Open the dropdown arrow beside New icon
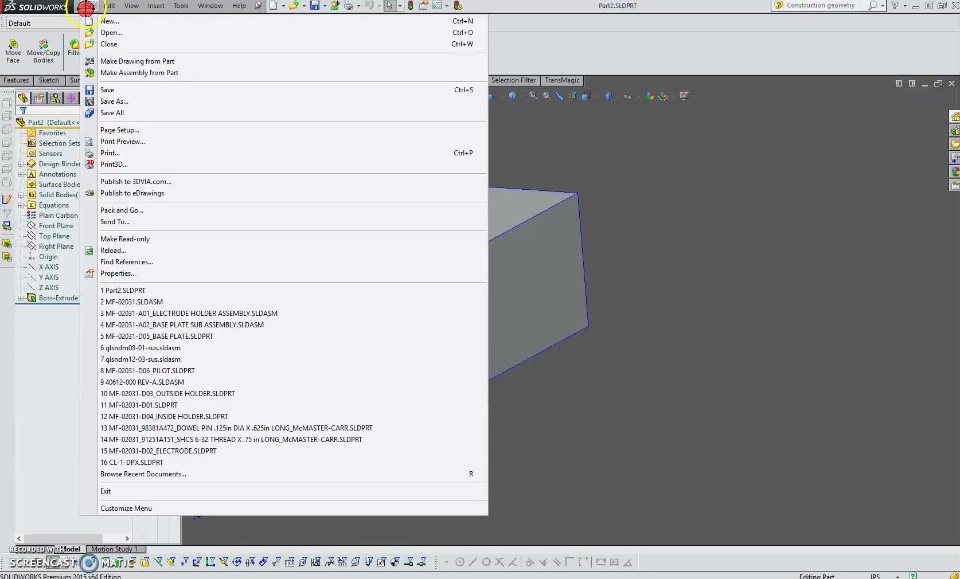 click(283, 6)
